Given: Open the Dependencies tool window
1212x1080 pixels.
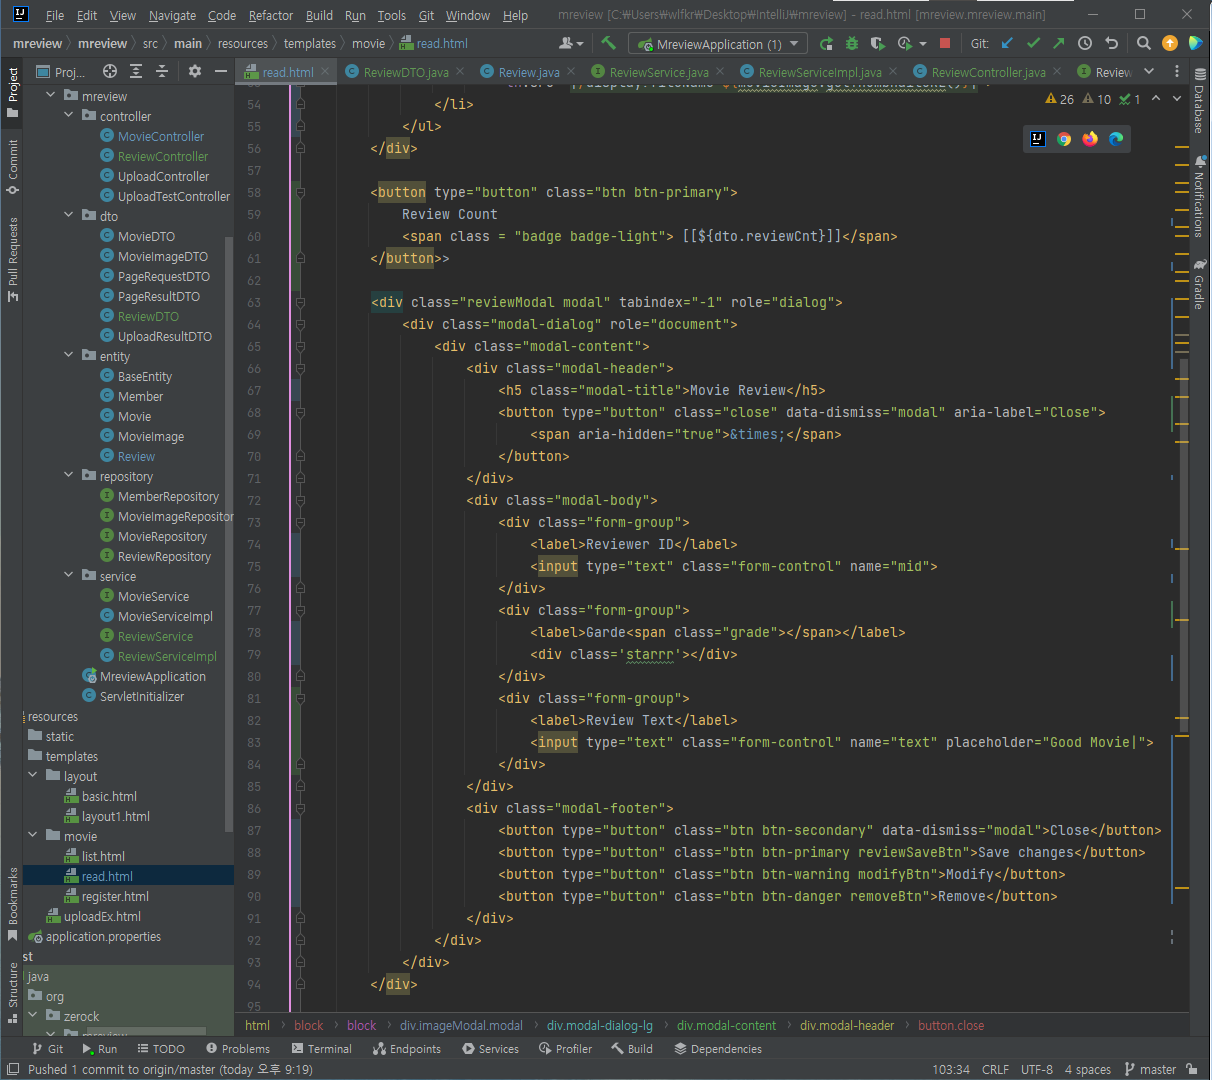Looking at the screenshot, I should [x=718, y=1049].
